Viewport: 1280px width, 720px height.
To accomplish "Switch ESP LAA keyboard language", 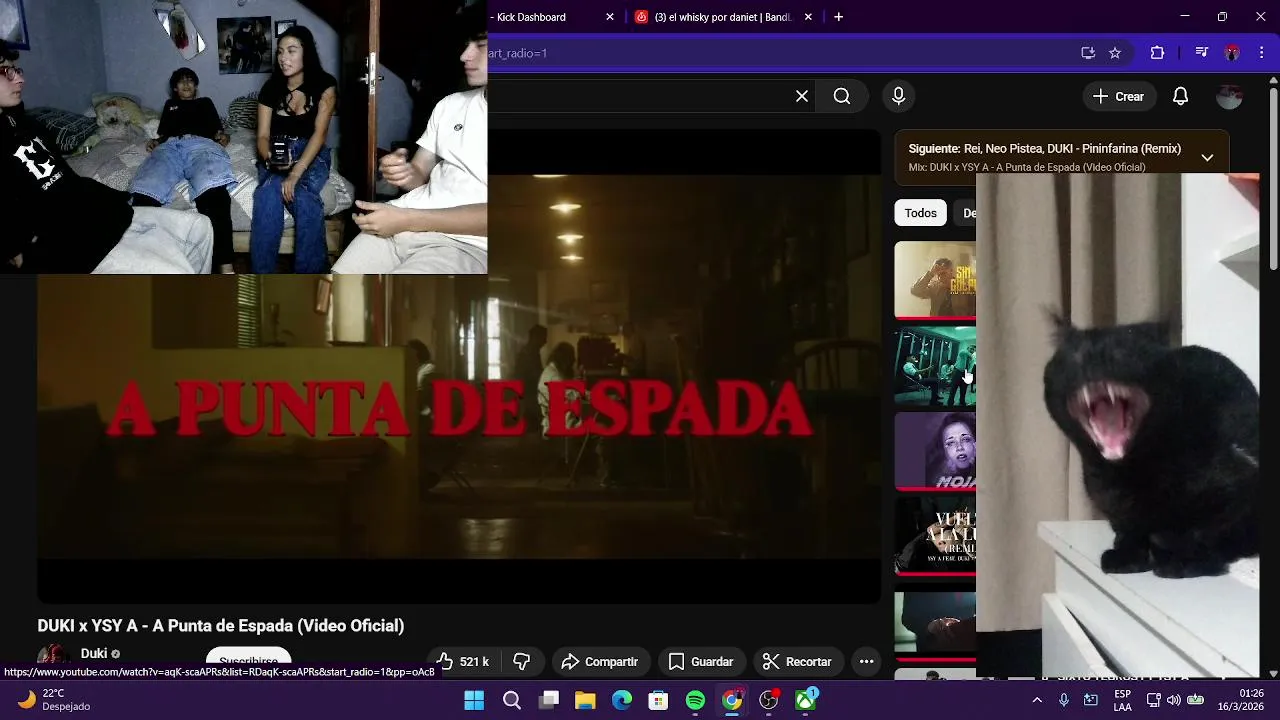I will tap(1123, 700).
